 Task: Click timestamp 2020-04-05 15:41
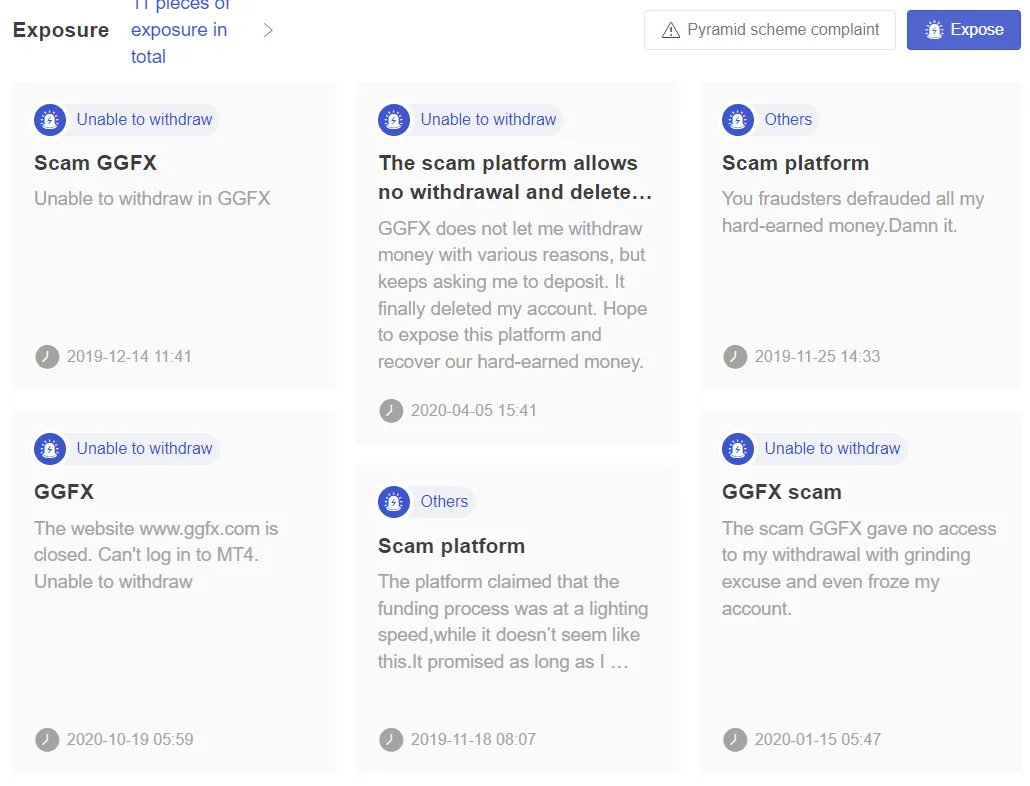[x=473, y=410]
